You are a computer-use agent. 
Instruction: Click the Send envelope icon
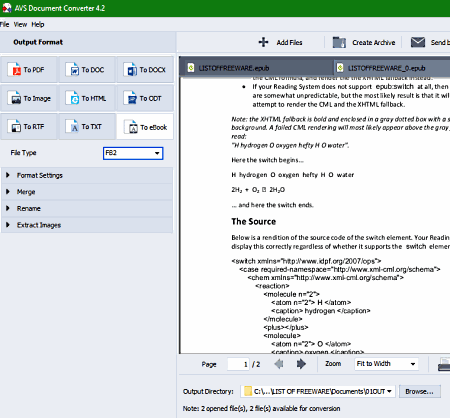pyautogui.click(x=418, y=42)
